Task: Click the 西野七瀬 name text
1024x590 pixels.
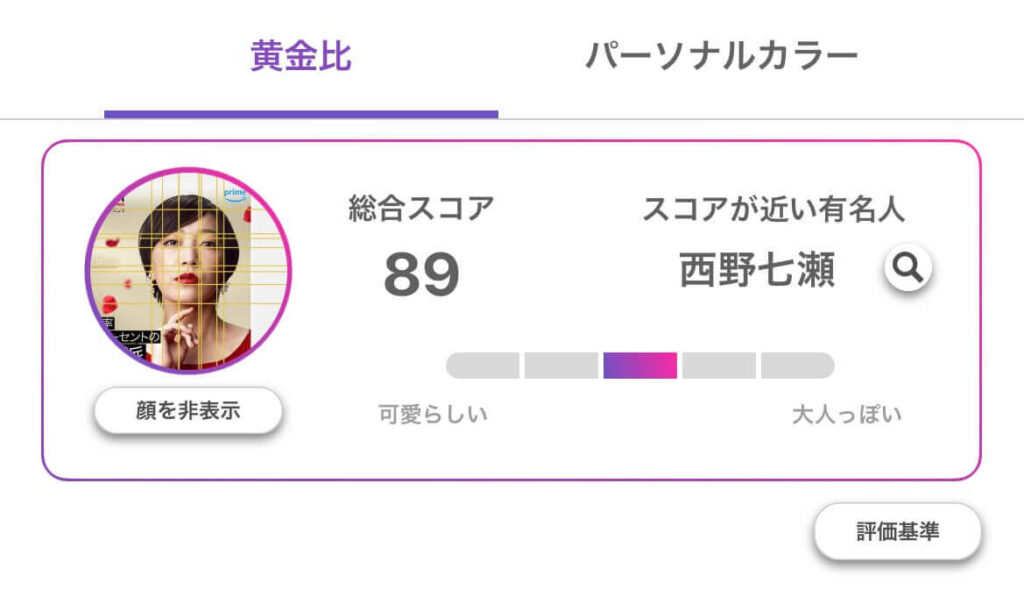Action: (x=757, y=270)
